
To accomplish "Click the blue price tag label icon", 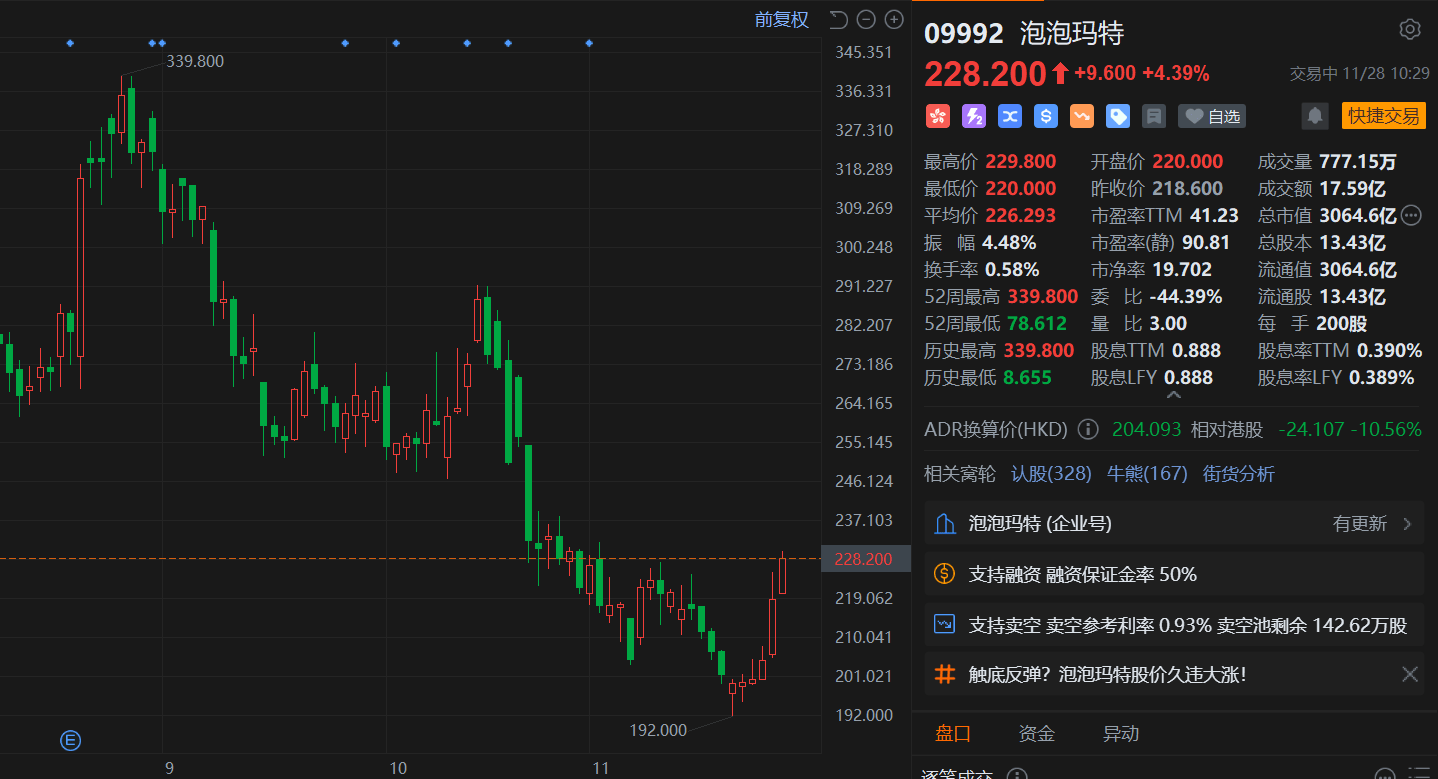I will click(1118, 116).
